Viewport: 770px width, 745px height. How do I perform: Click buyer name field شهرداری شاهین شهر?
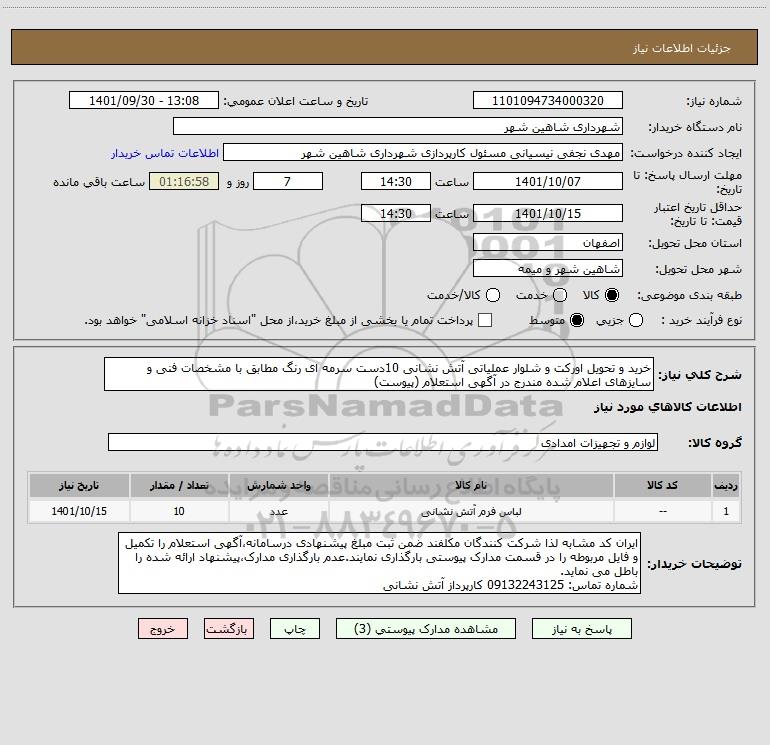pyautogui.click(x=398, y=127)
